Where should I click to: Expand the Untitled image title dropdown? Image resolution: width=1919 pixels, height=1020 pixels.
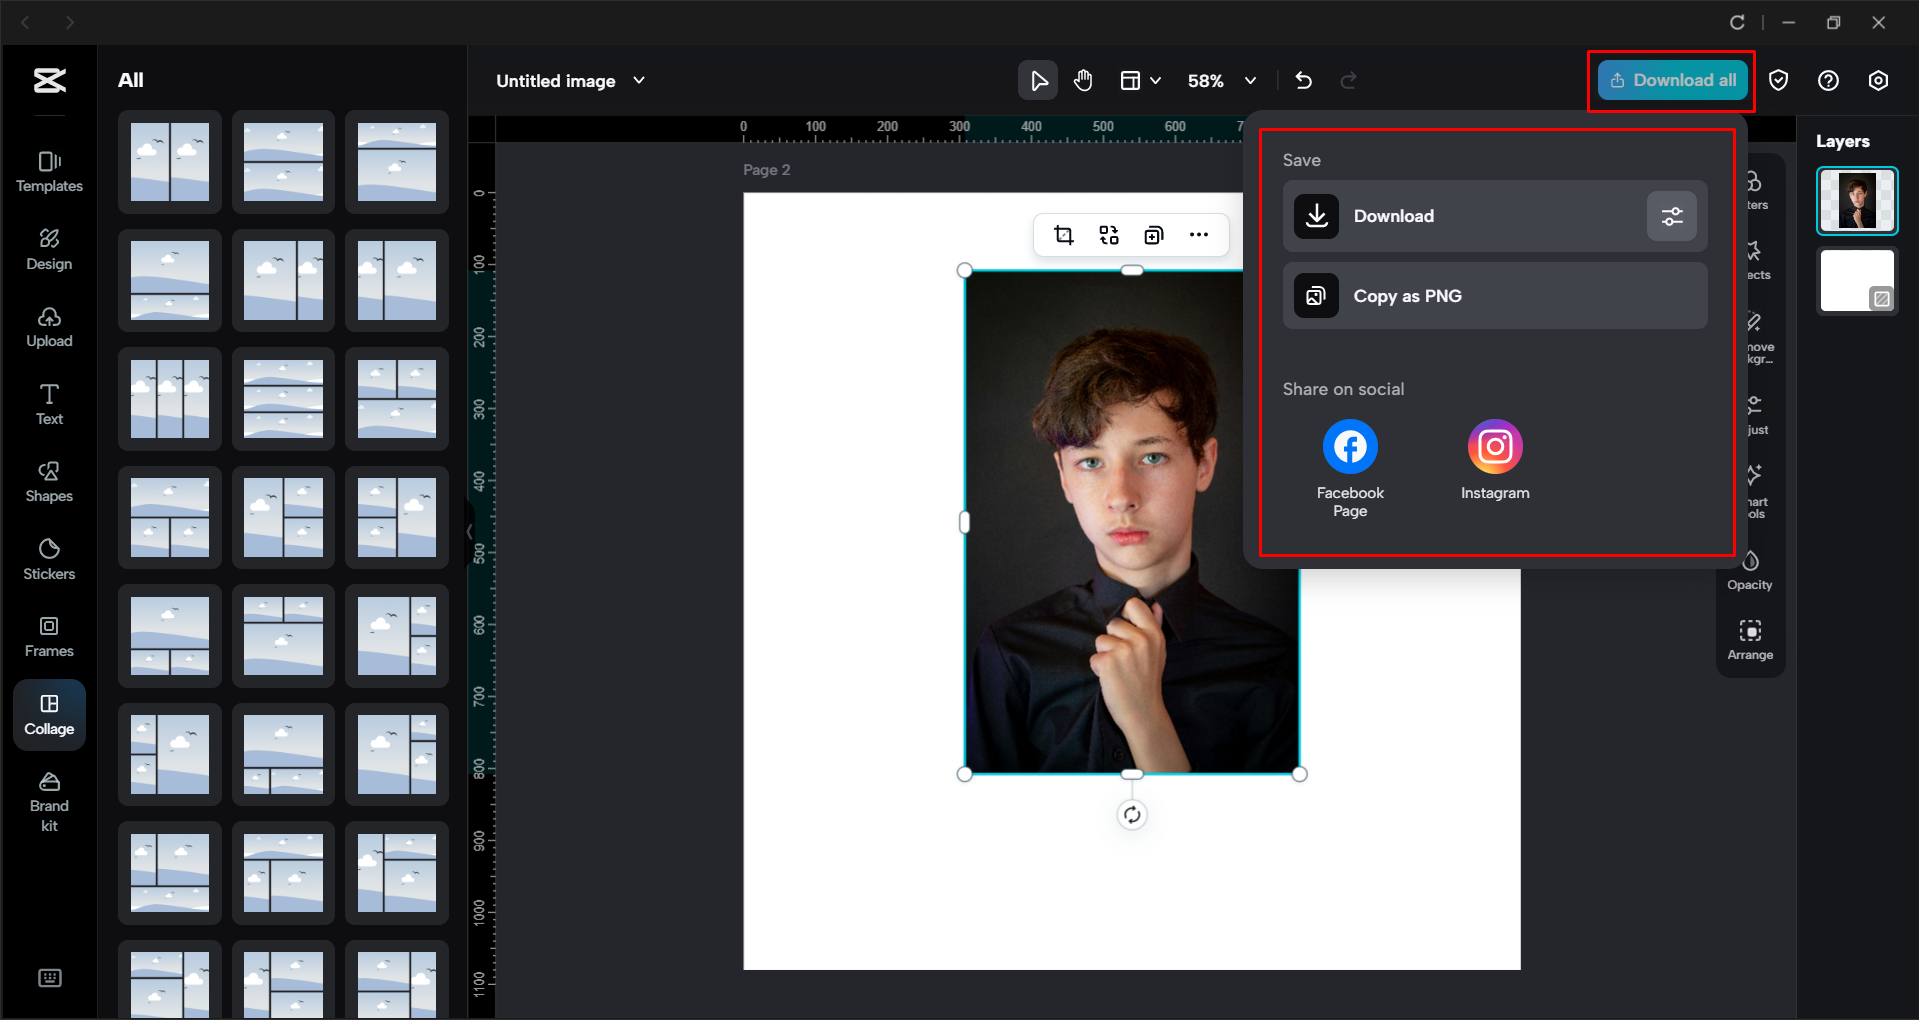[640, 80]
